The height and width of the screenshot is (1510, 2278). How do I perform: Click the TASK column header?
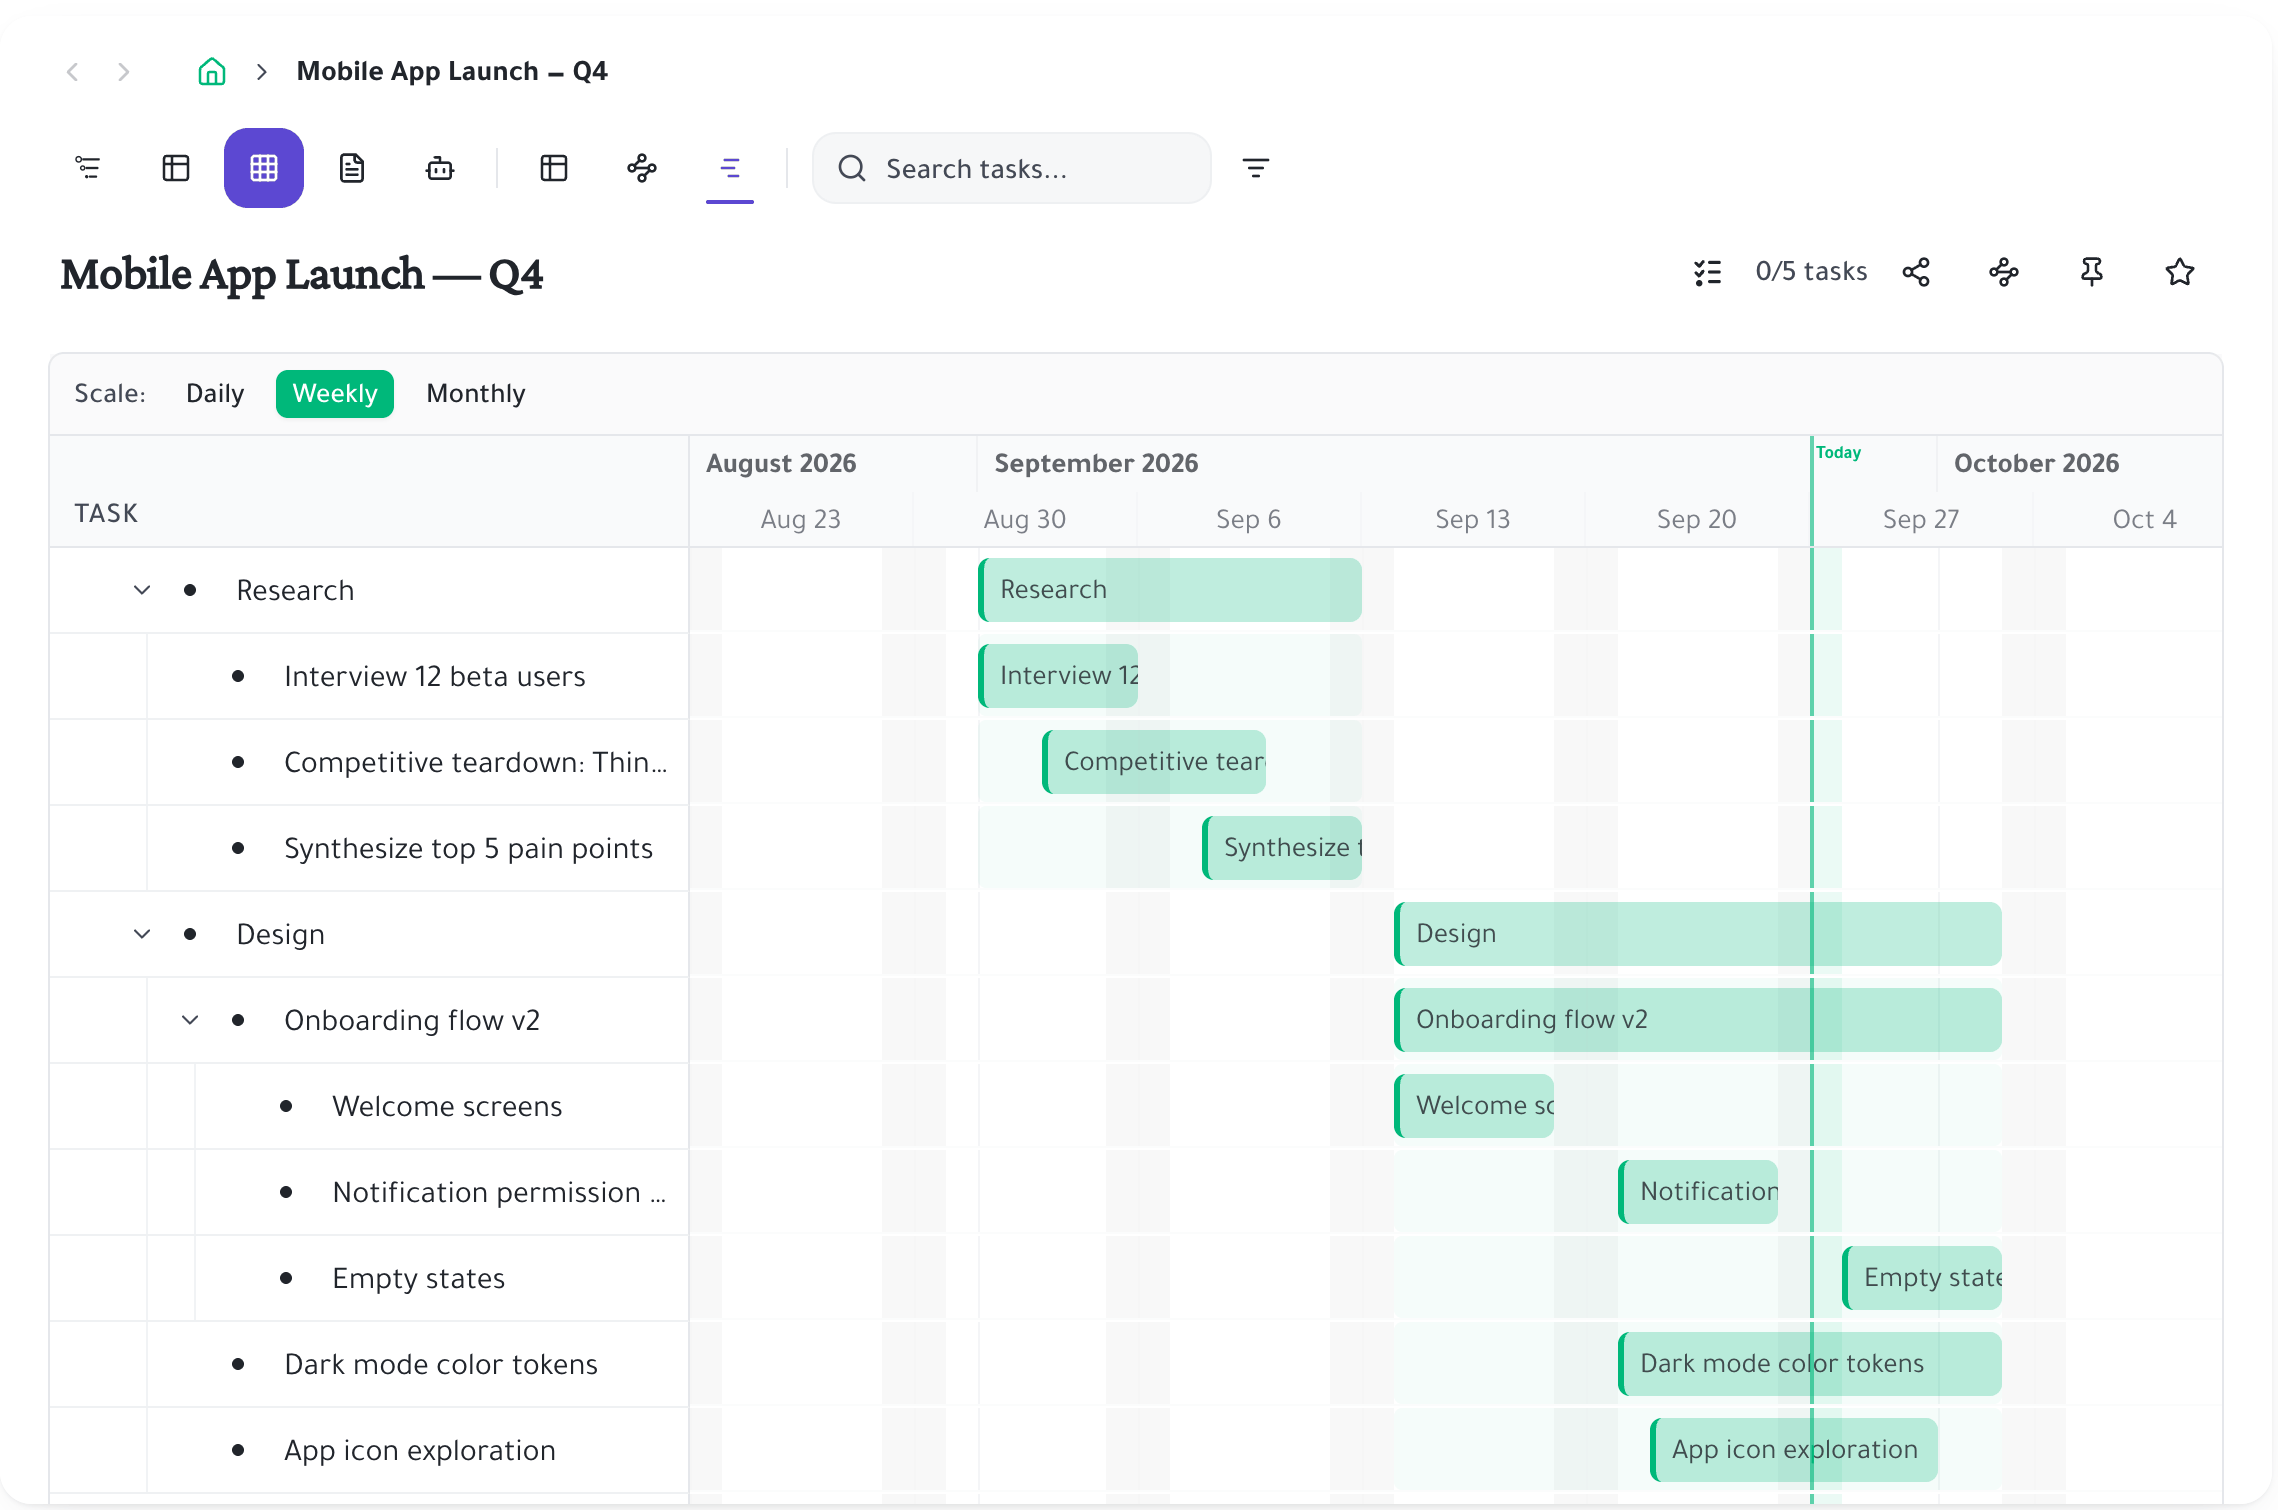(x=106, y=513)
